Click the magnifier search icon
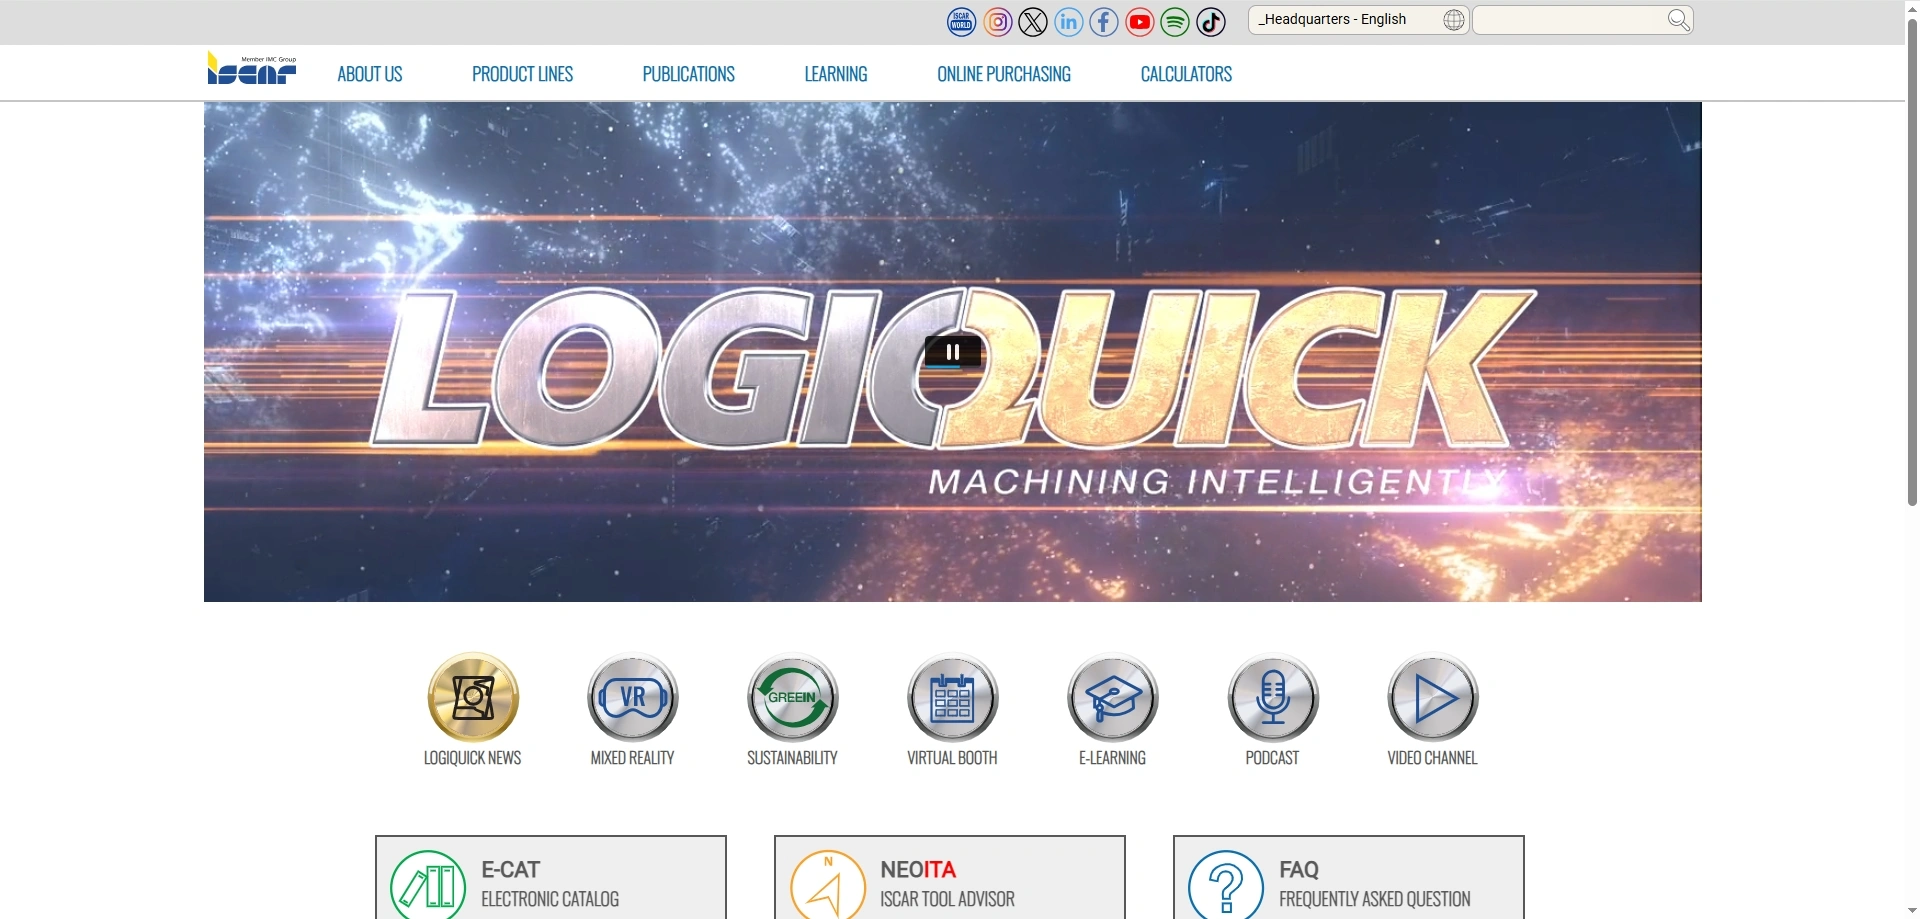1920x919 pixels. 1679,20
